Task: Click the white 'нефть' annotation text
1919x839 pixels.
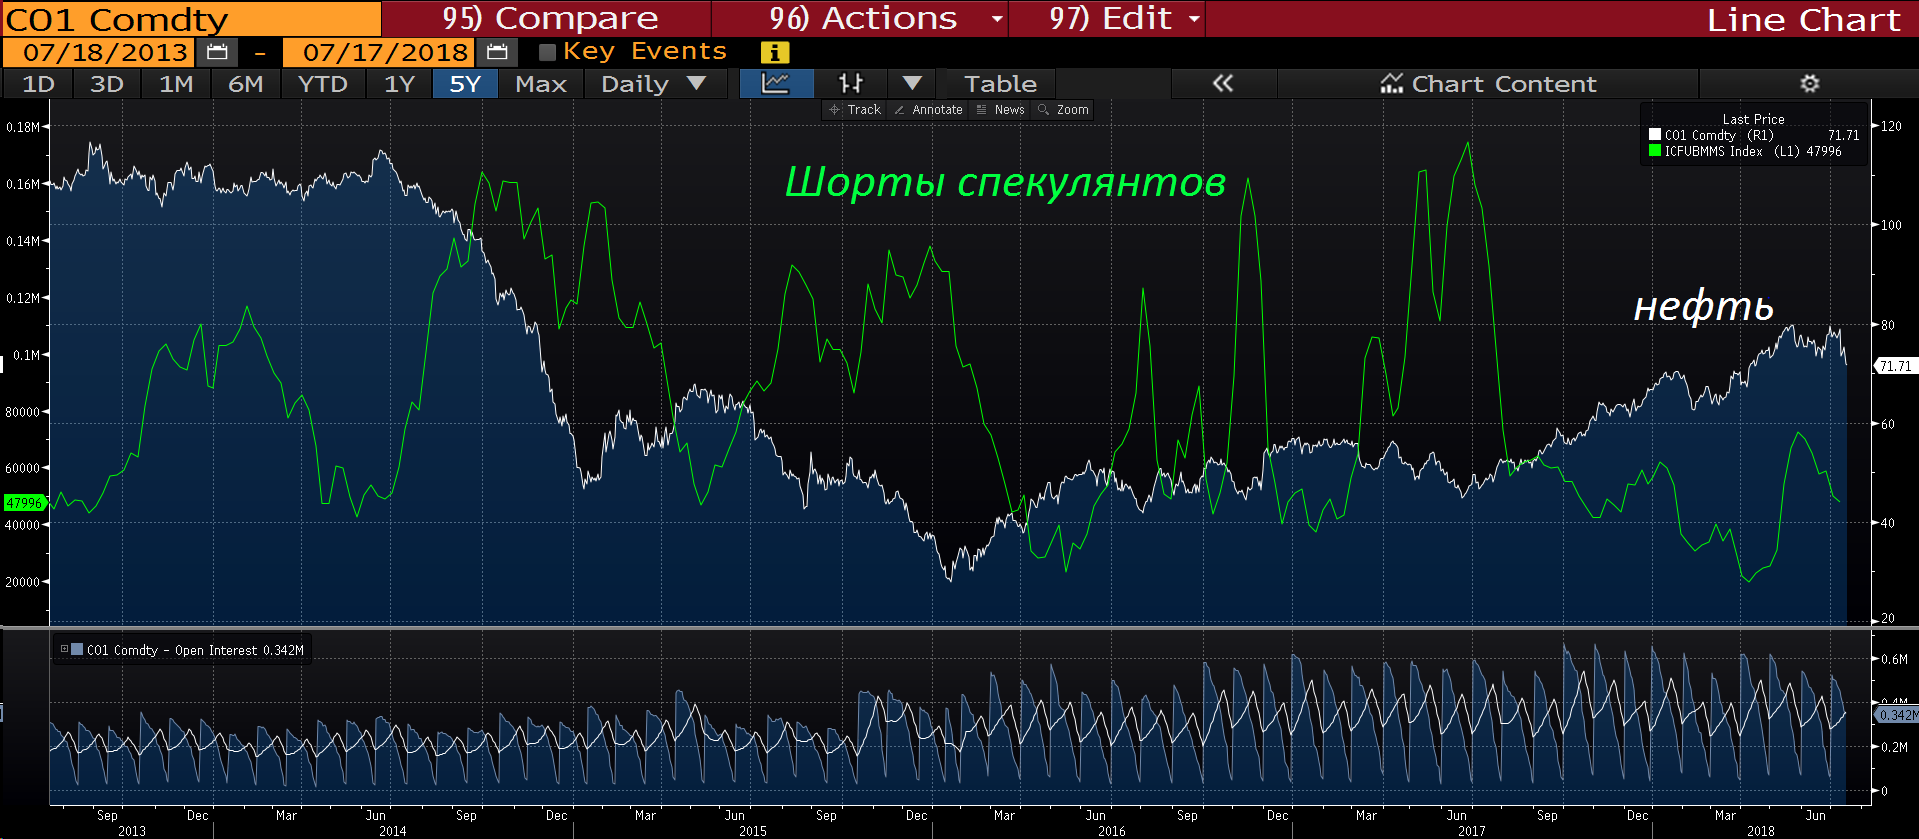Action: pos(1703,307)
